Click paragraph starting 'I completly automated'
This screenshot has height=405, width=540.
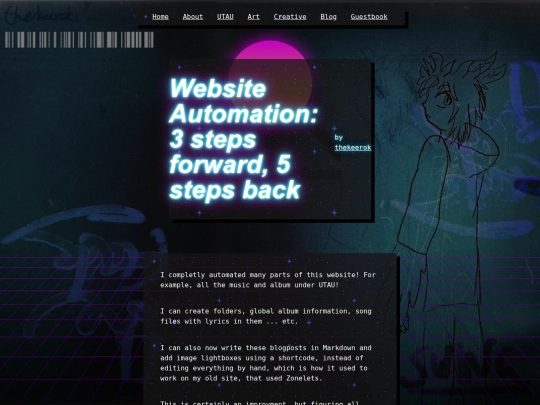[268, 280]
